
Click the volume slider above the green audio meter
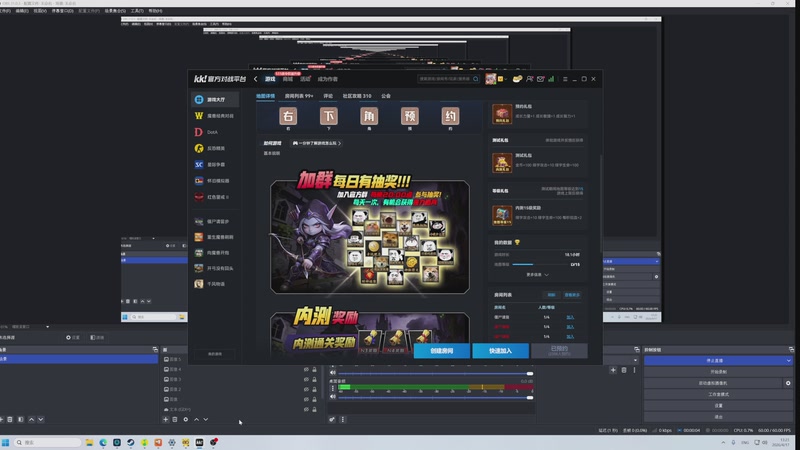(x=436, y=373)
